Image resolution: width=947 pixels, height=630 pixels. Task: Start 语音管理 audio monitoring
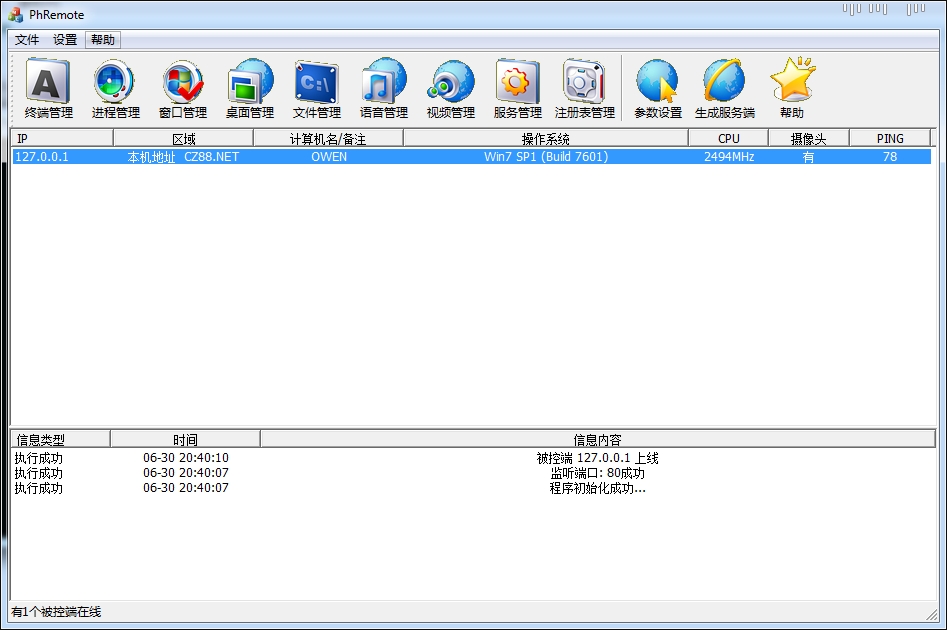[x=384, y=88]
